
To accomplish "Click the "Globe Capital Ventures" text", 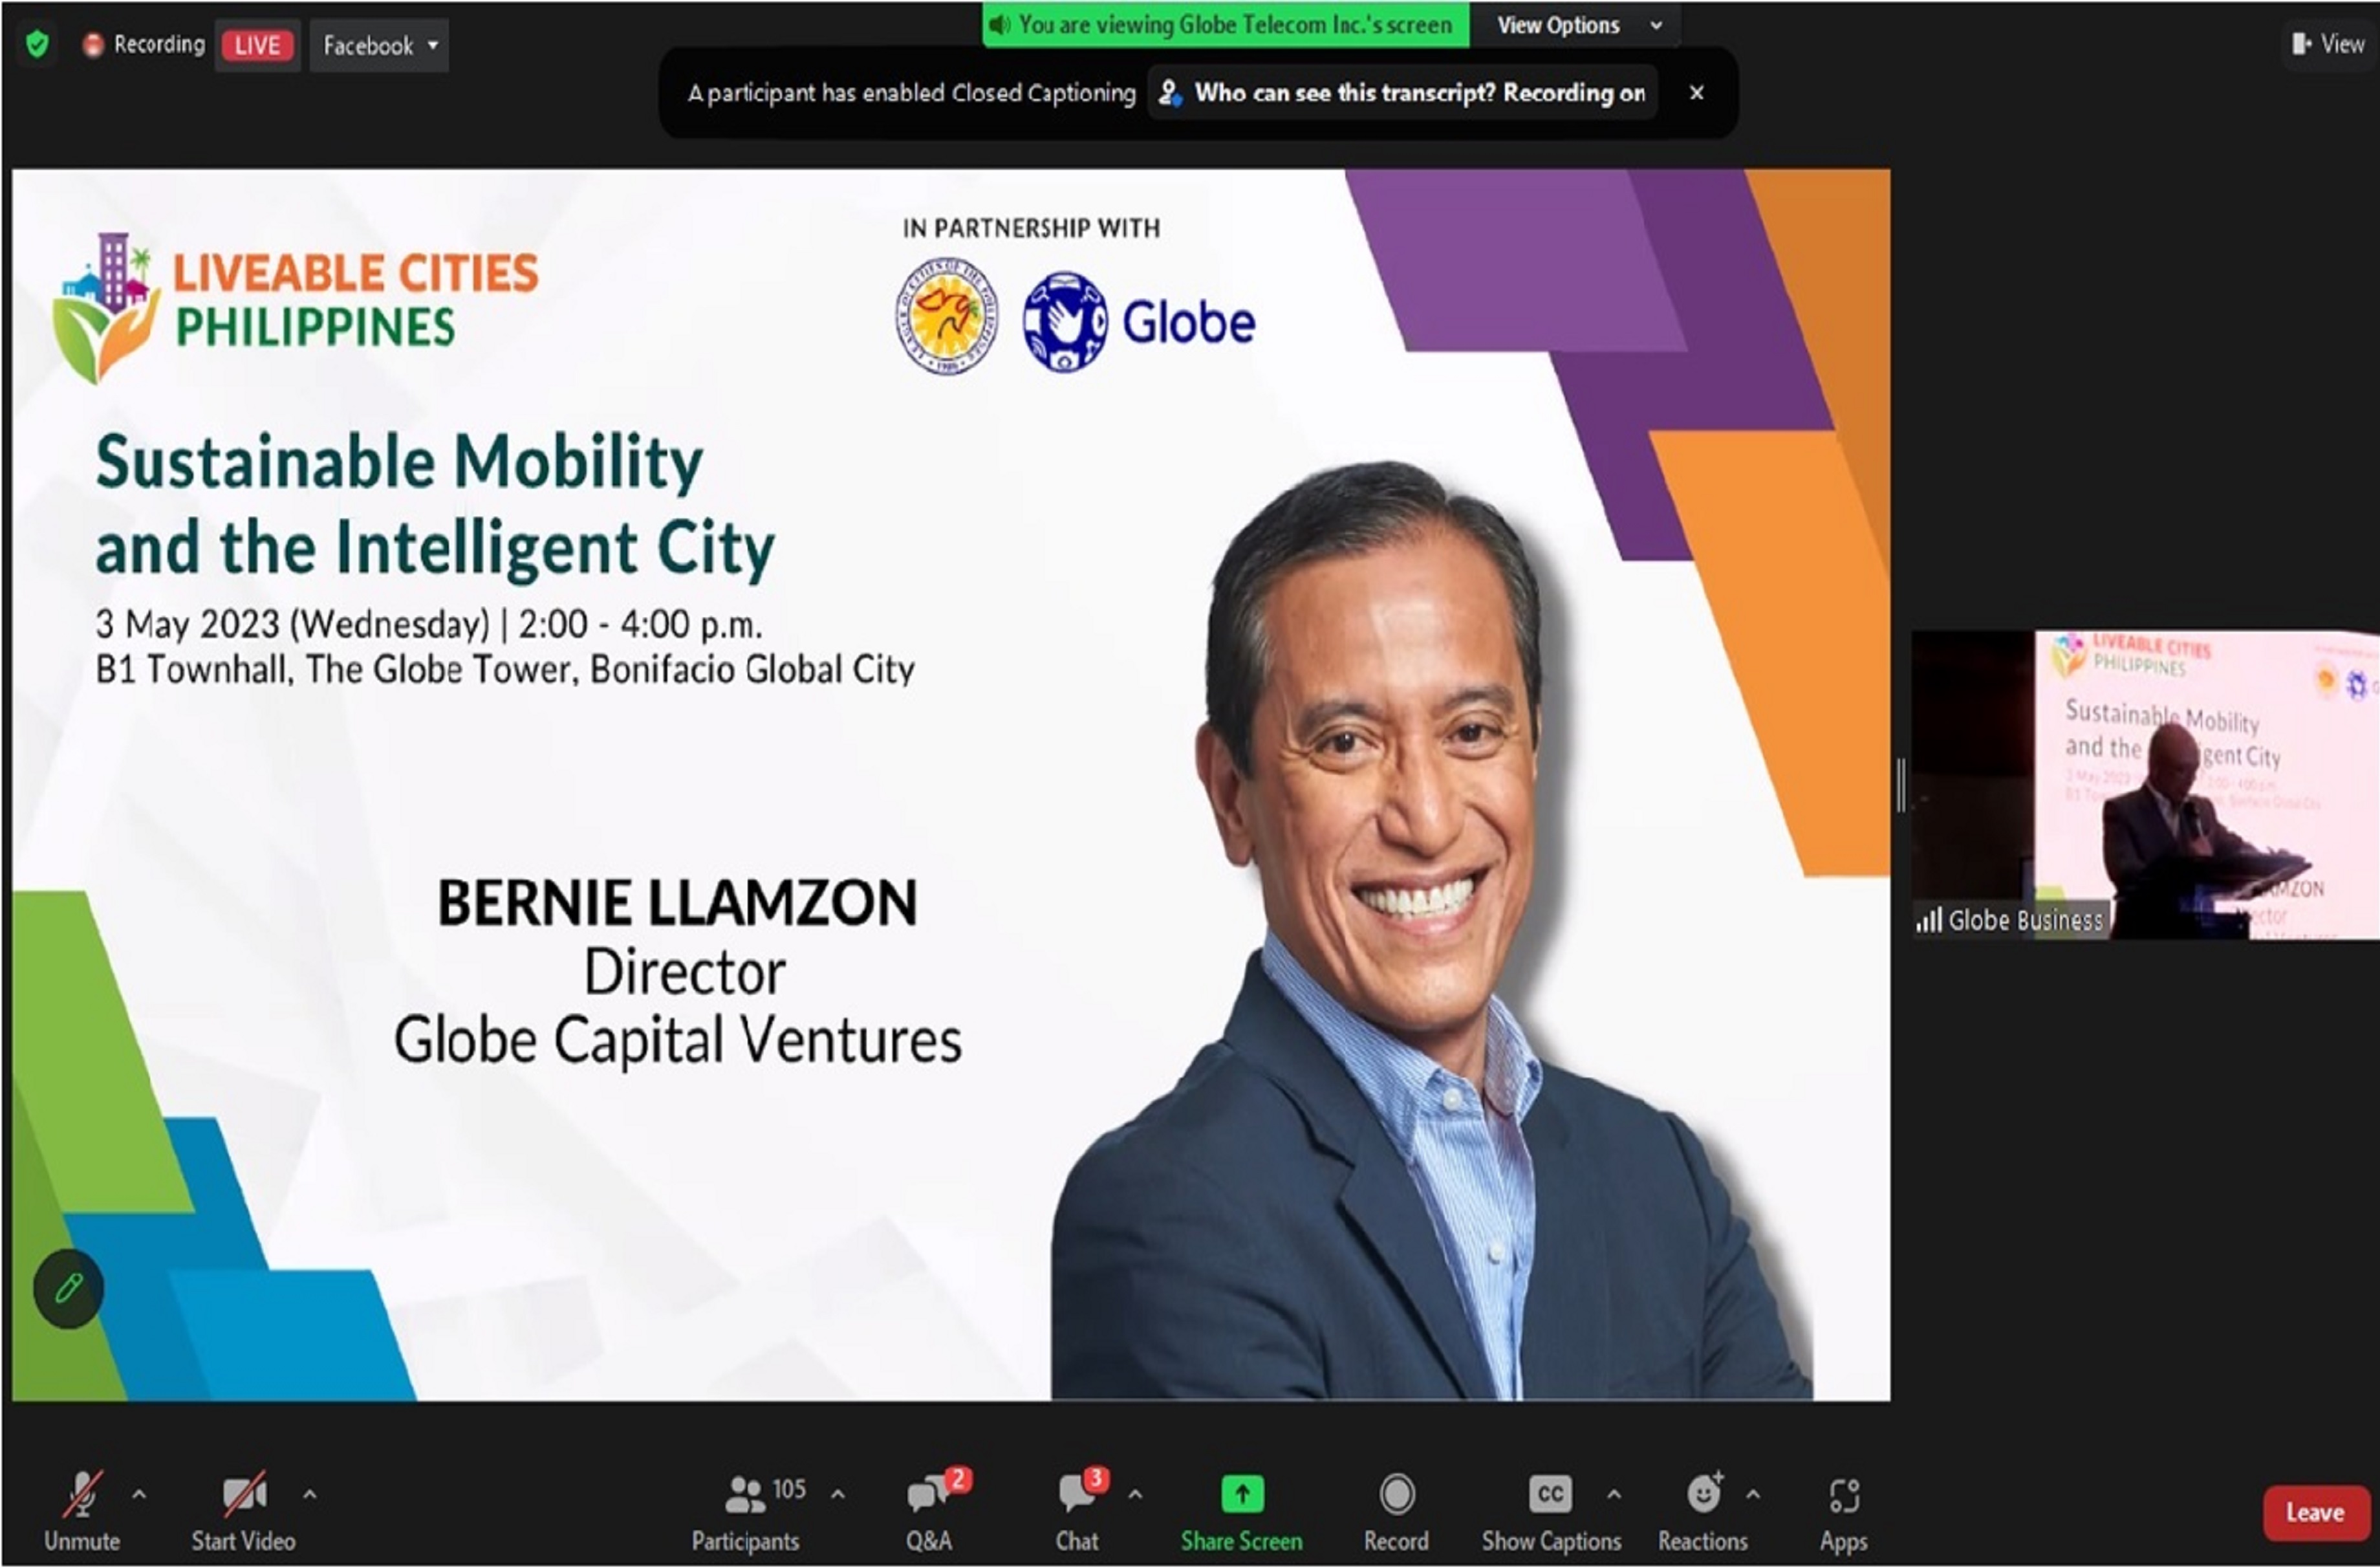I will click(x=678, y=1040).
